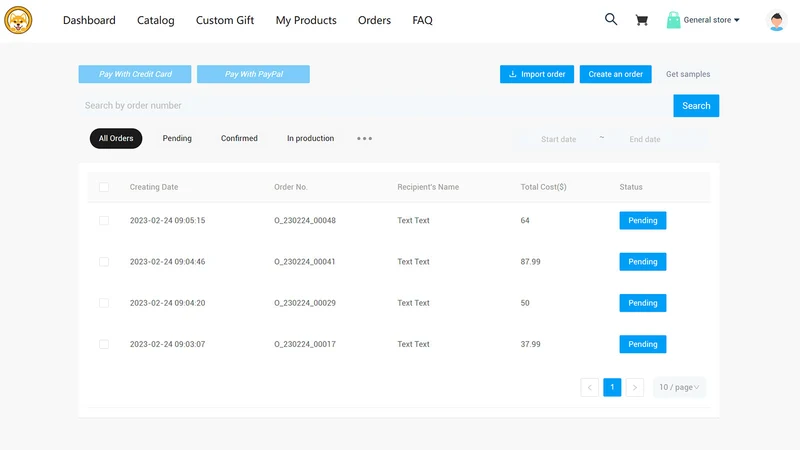Toggle the select-all checkbox in table header
This screenshot has height=450, width=800.
[104, 187]
